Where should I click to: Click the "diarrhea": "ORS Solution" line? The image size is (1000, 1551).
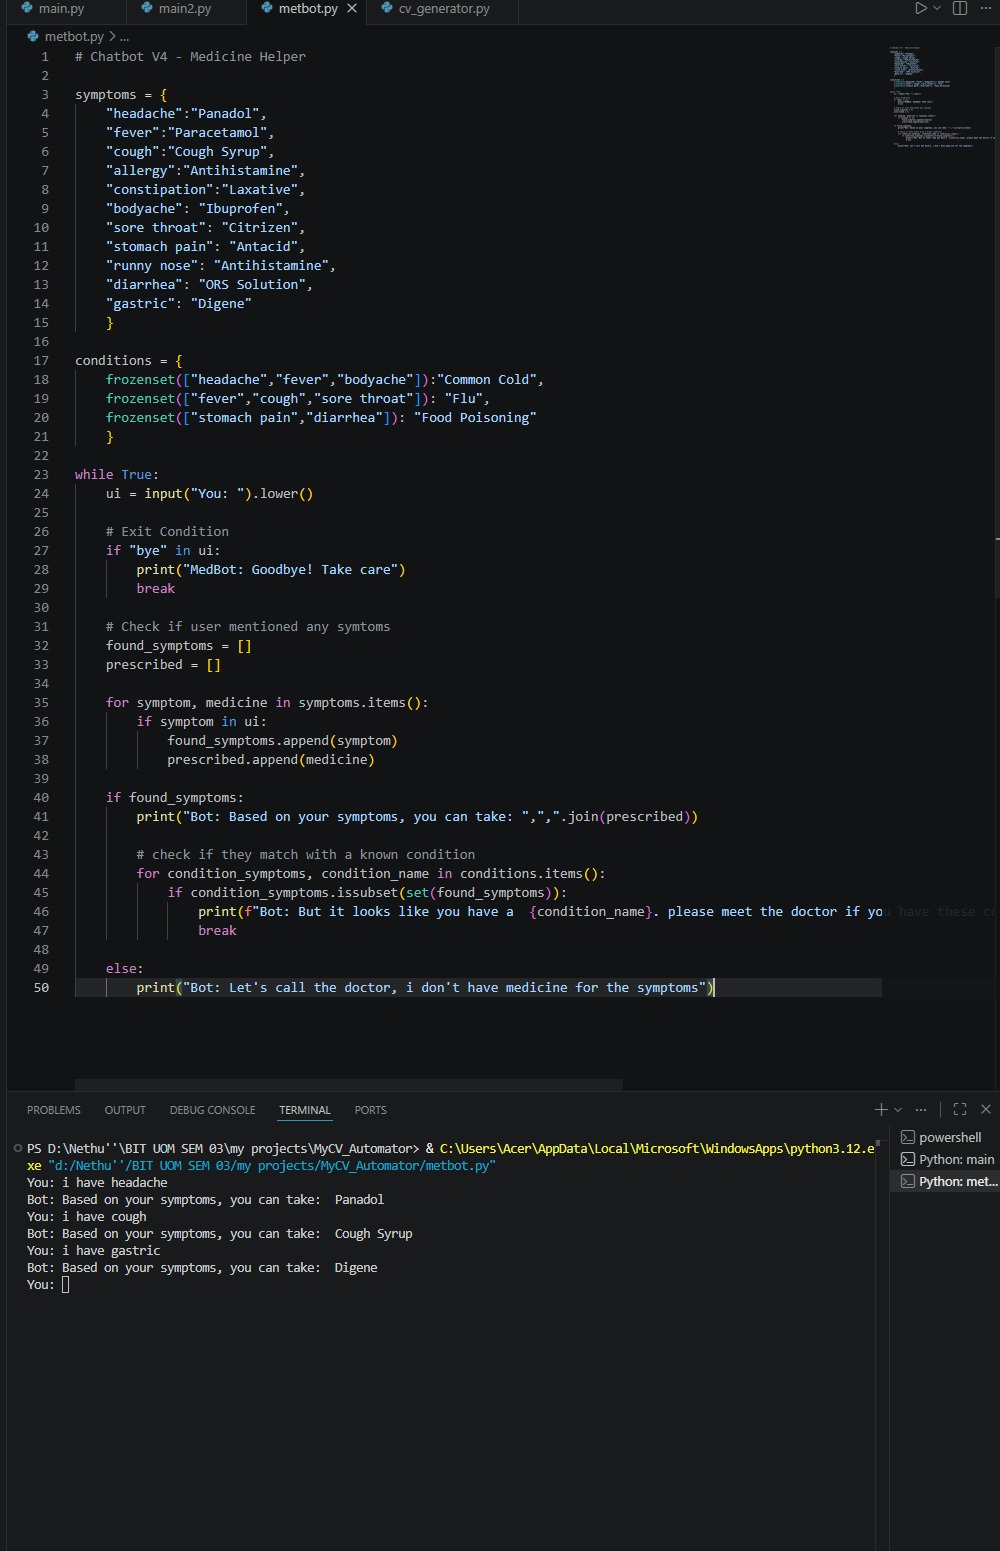pyautogui.click(x=209, y=284)
